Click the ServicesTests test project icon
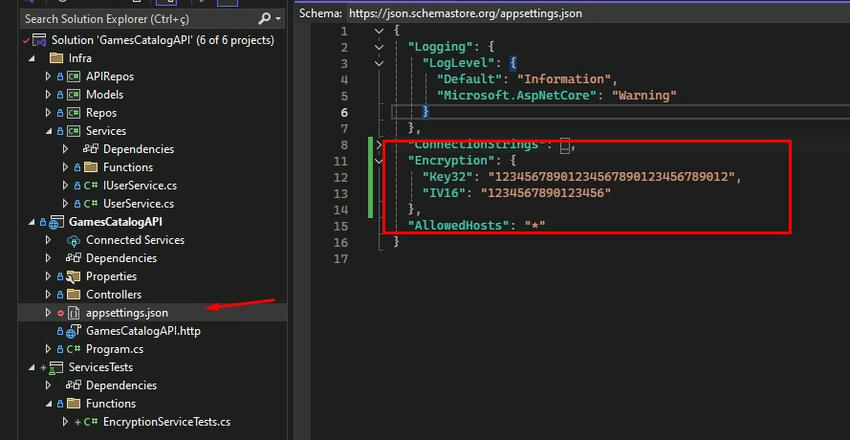 pyautogui.click(x=56, y=367)
